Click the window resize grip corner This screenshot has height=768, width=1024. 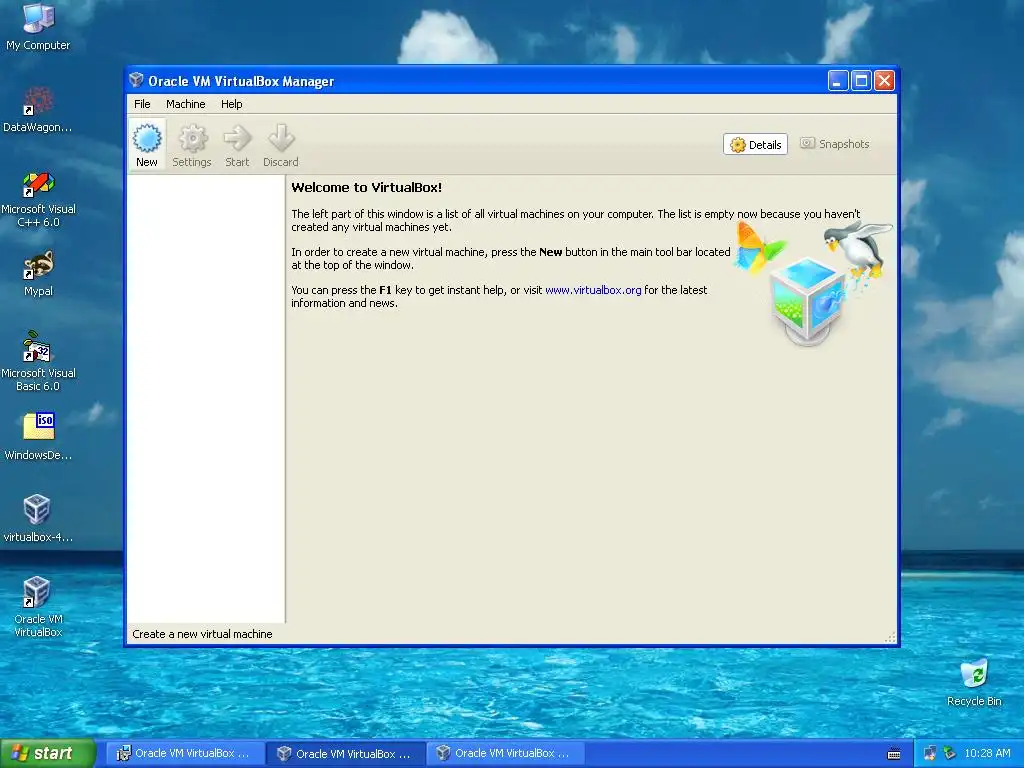point(890,637)
